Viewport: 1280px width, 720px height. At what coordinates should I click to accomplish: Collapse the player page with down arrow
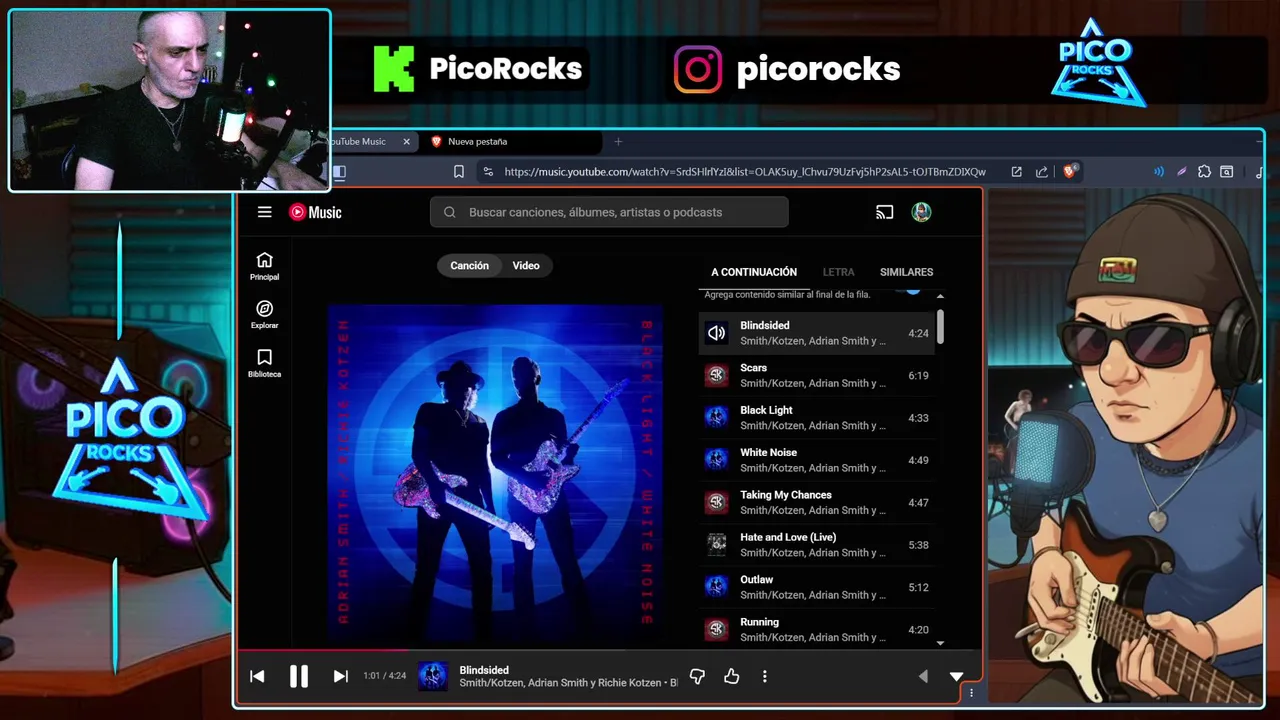[x=956, y=677]
